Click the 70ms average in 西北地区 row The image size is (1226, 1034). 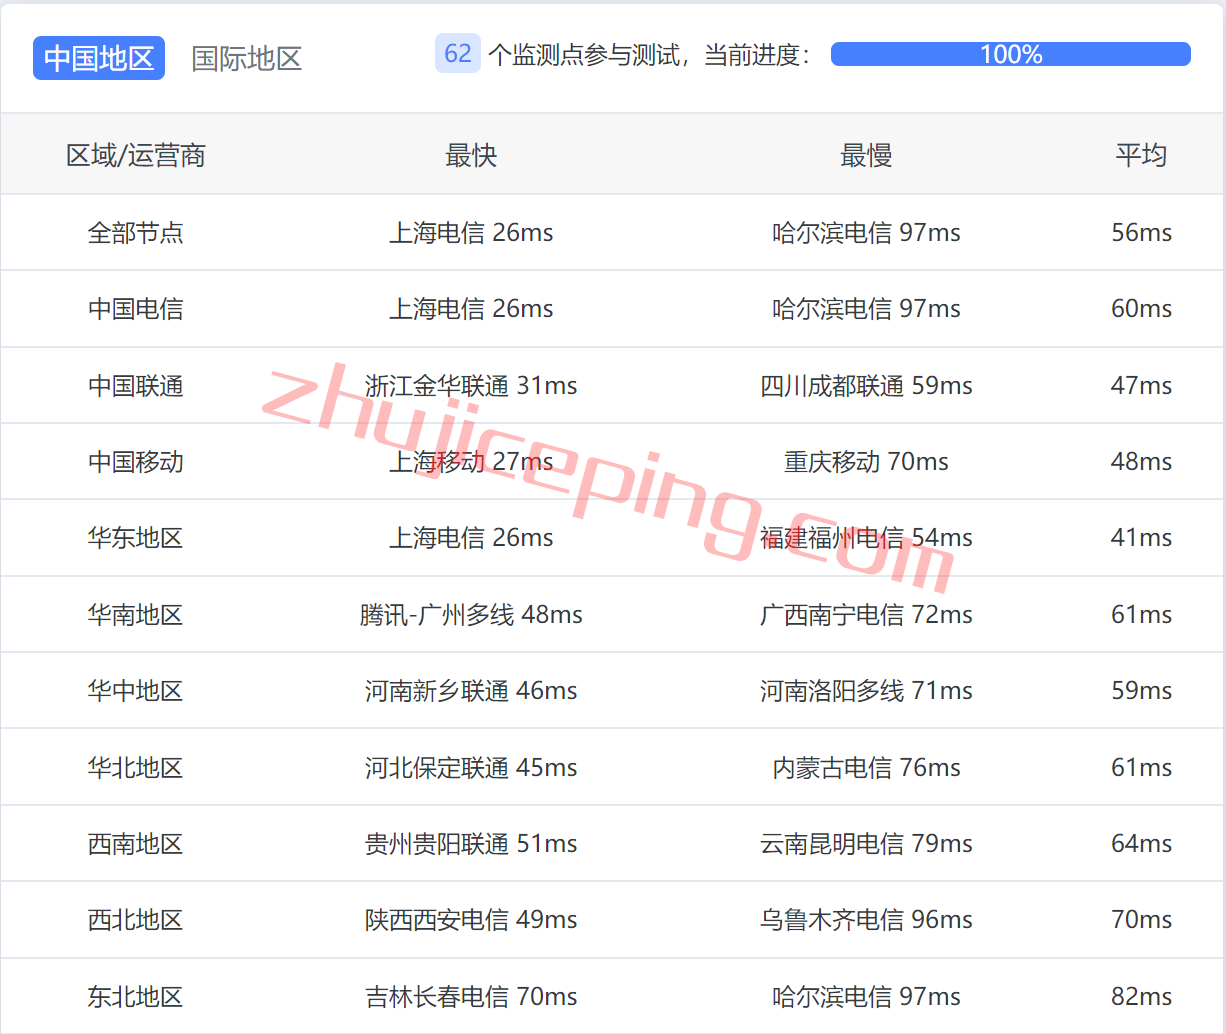pyautogui.click(x=1141, y=919)
